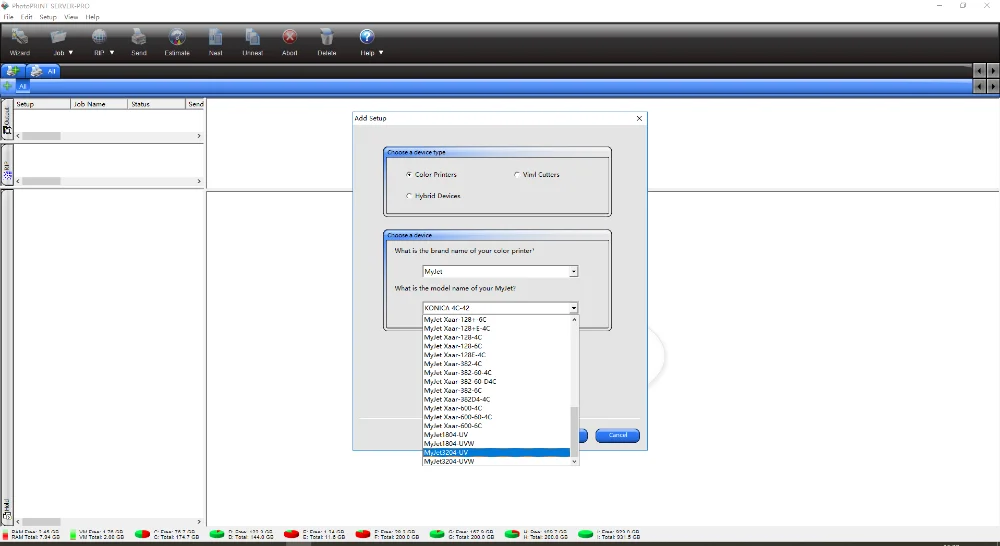Choose MyJet Xaar-600-6C in the list
Image resolution: width=1000 pixels, height=546 pixels.
(496, 425)
